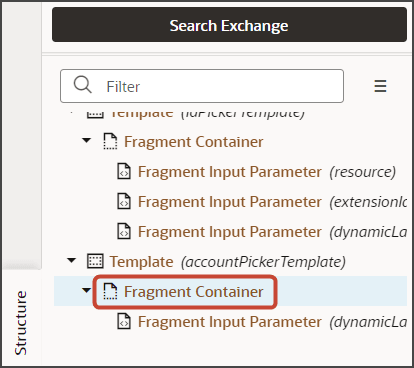Viewport: 414px width, 368px height.
Task: Click the code-file icon of first dynamicLa parameter
Action: tap(124, 232)
